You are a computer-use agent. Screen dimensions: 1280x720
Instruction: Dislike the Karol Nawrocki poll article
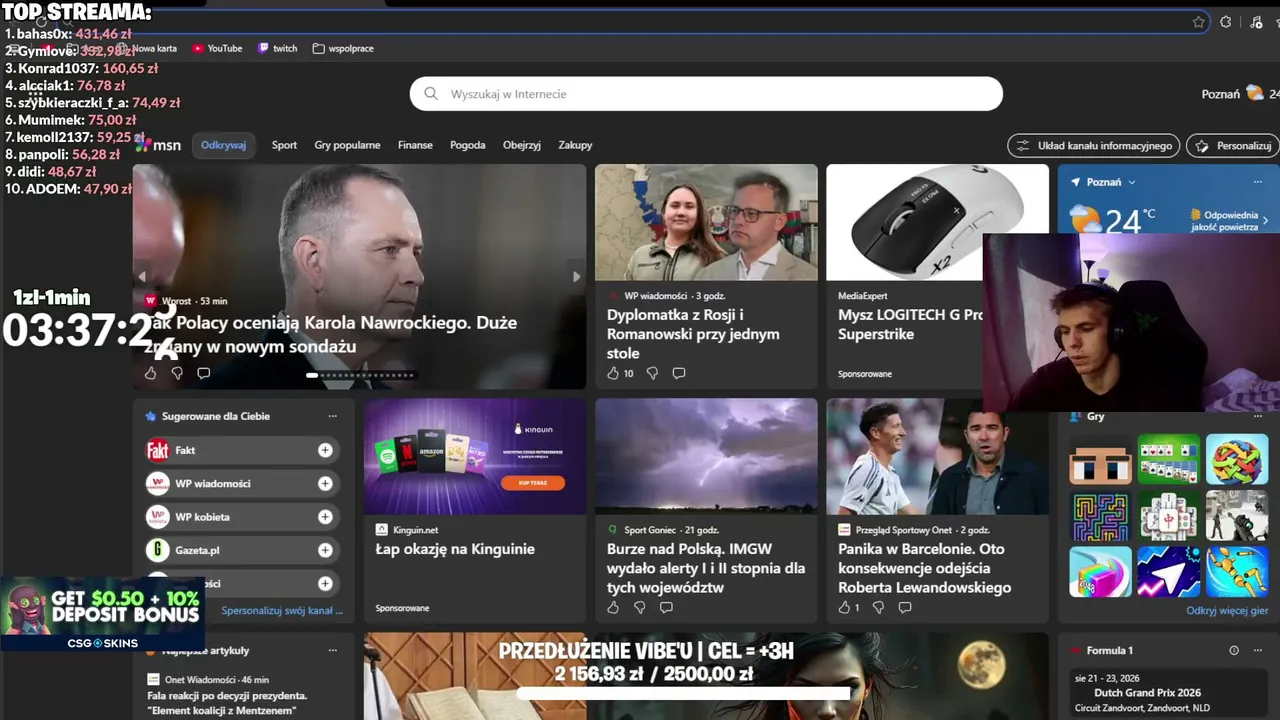(x=177, y=373)
